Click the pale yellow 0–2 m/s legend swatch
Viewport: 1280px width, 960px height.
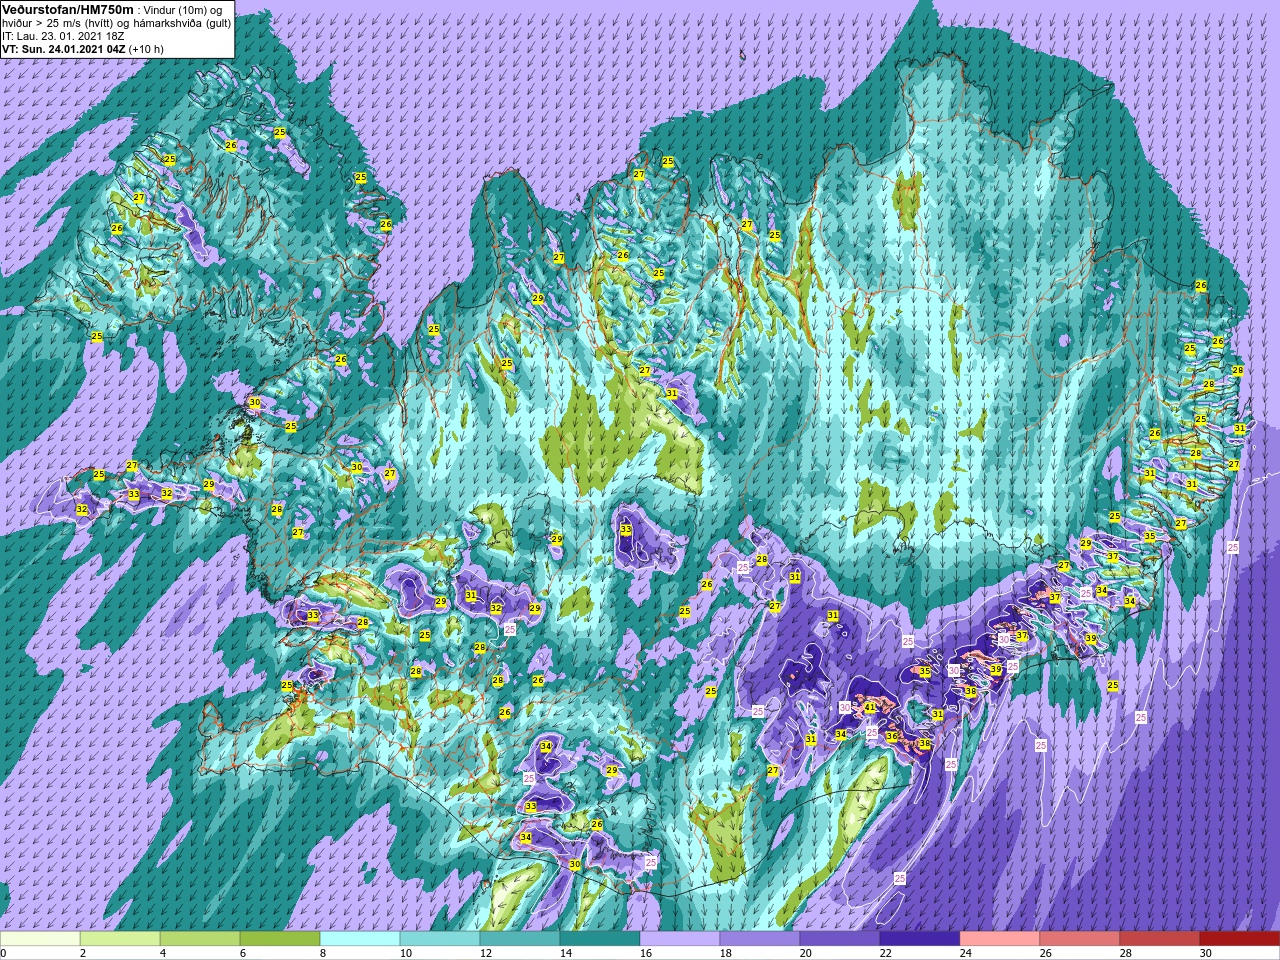(x=40, y=939)
